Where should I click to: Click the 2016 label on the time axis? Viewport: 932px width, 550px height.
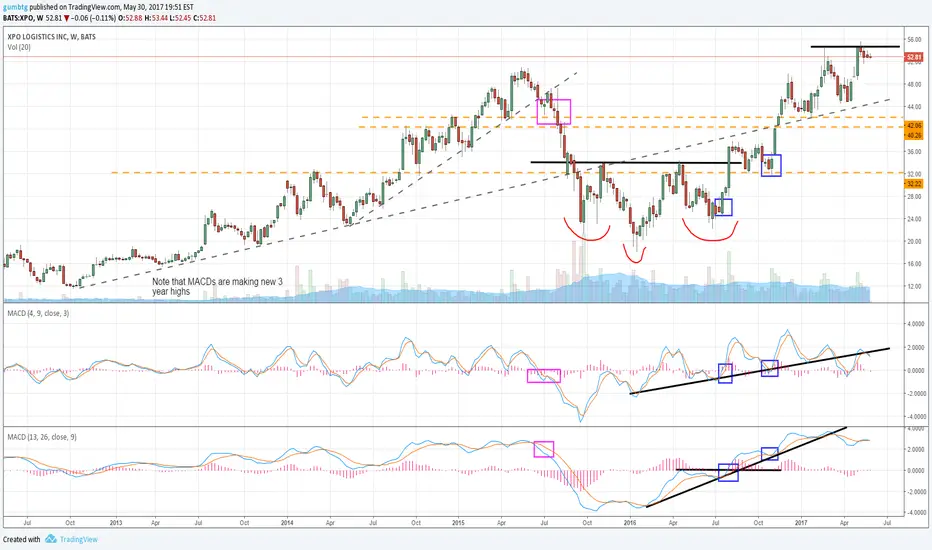point(629,523)
